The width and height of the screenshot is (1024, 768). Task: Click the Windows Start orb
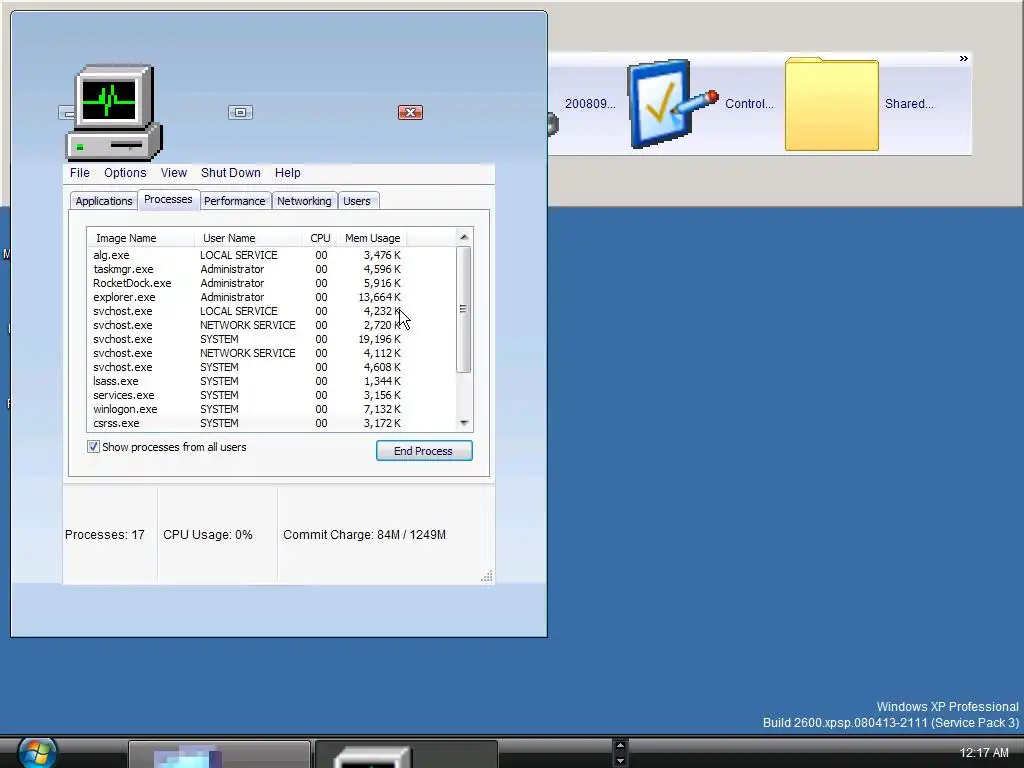pyautogui.click(x=37, y=752)
